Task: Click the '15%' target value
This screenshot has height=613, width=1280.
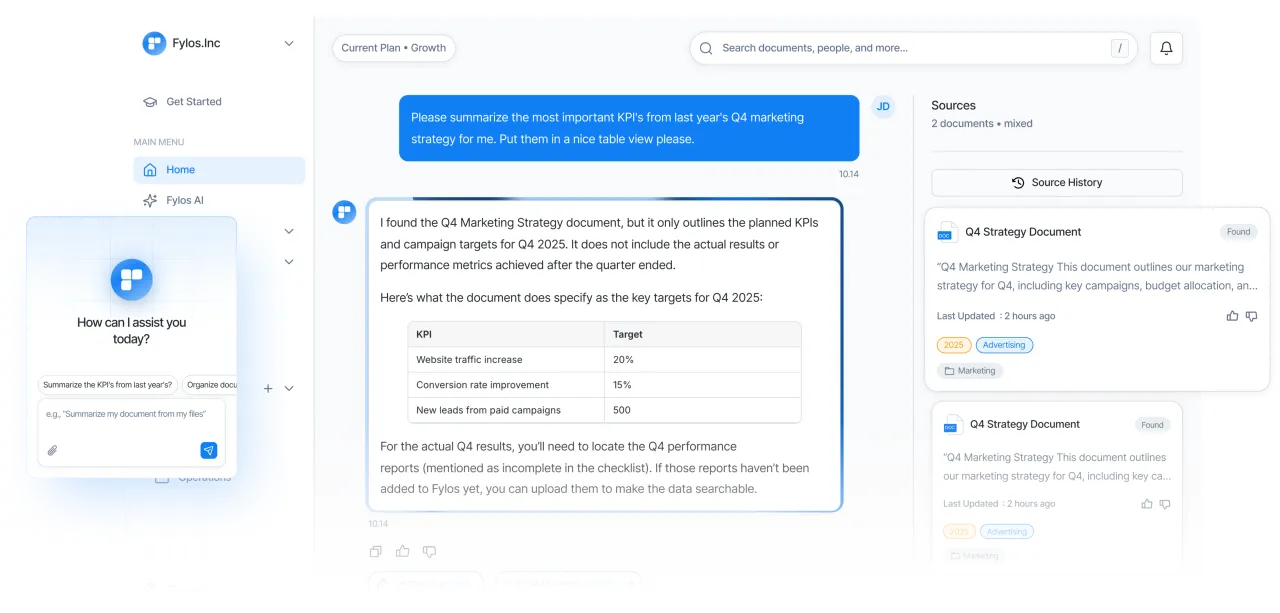Action: [x=623, y=385]
